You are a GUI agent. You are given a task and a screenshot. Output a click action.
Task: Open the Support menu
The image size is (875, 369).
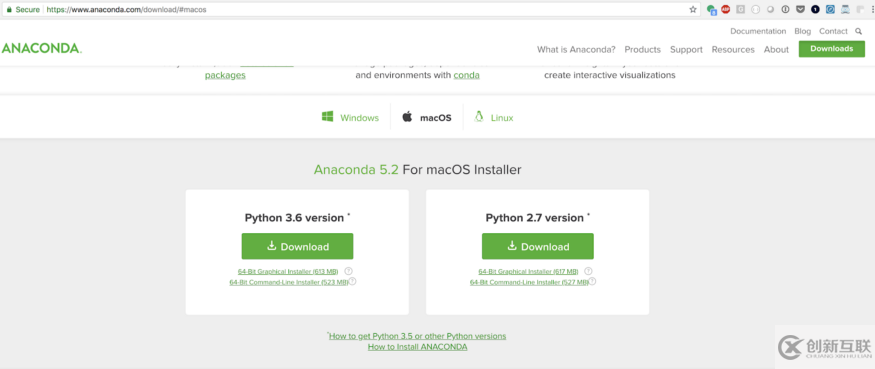[x=686, y=50]
